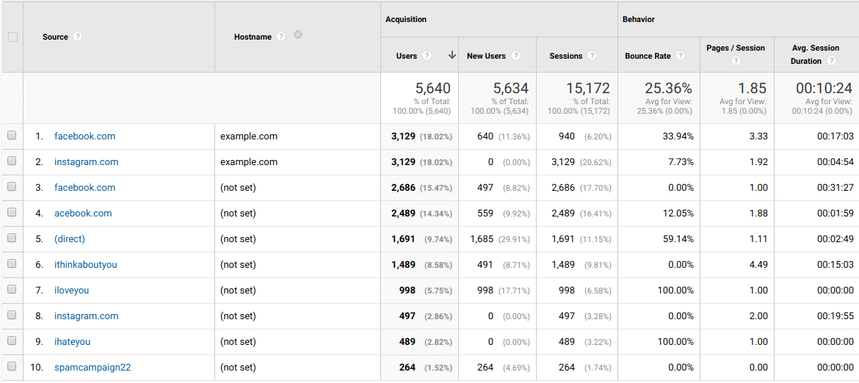Click help icon beside Avg. Session Duration
Viewport: 859px width, 383px height.
832,61
